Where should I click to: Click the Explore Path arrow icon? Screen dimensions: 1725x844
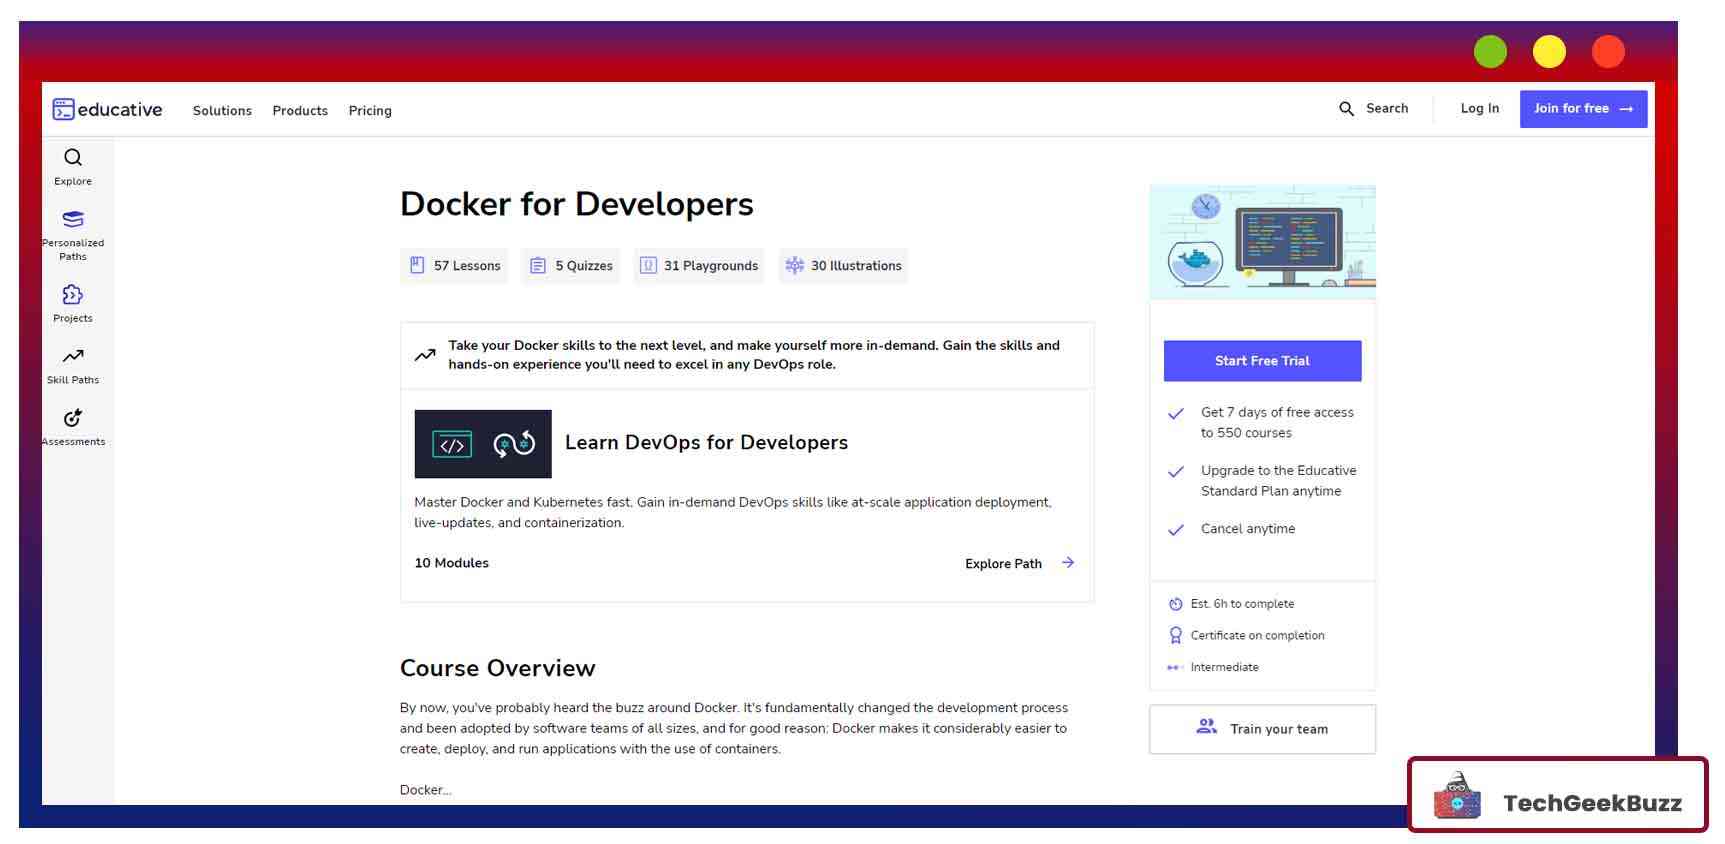click(x=1068, y=563)
